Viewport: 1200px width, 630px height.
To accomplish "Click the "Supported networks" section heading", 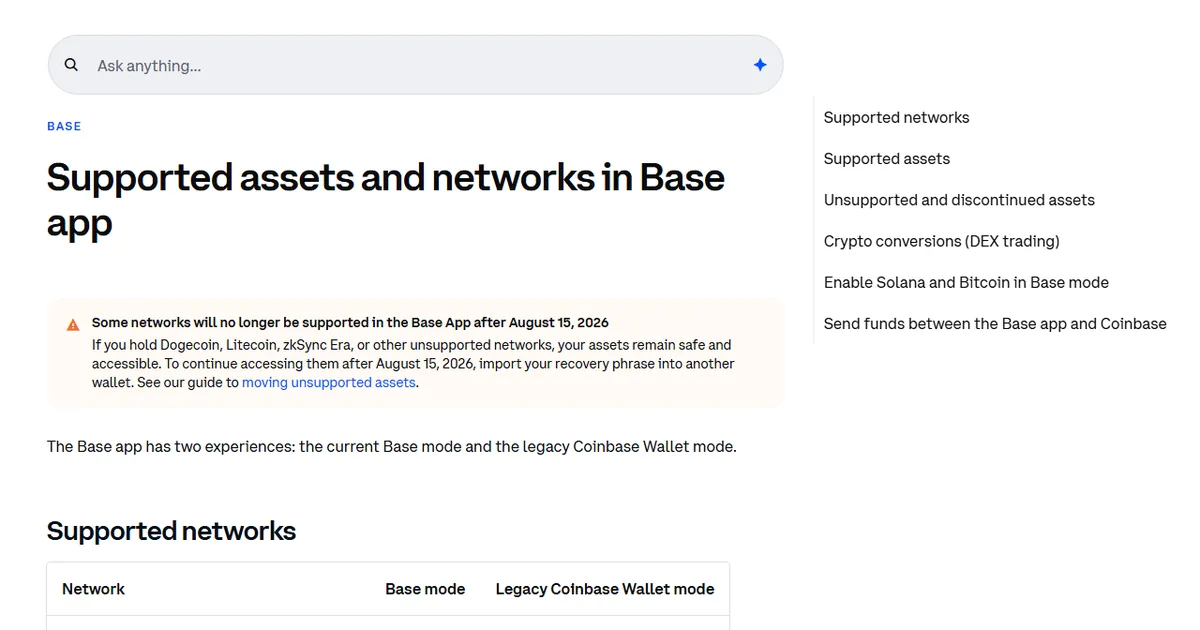I will tap(171, 531).
